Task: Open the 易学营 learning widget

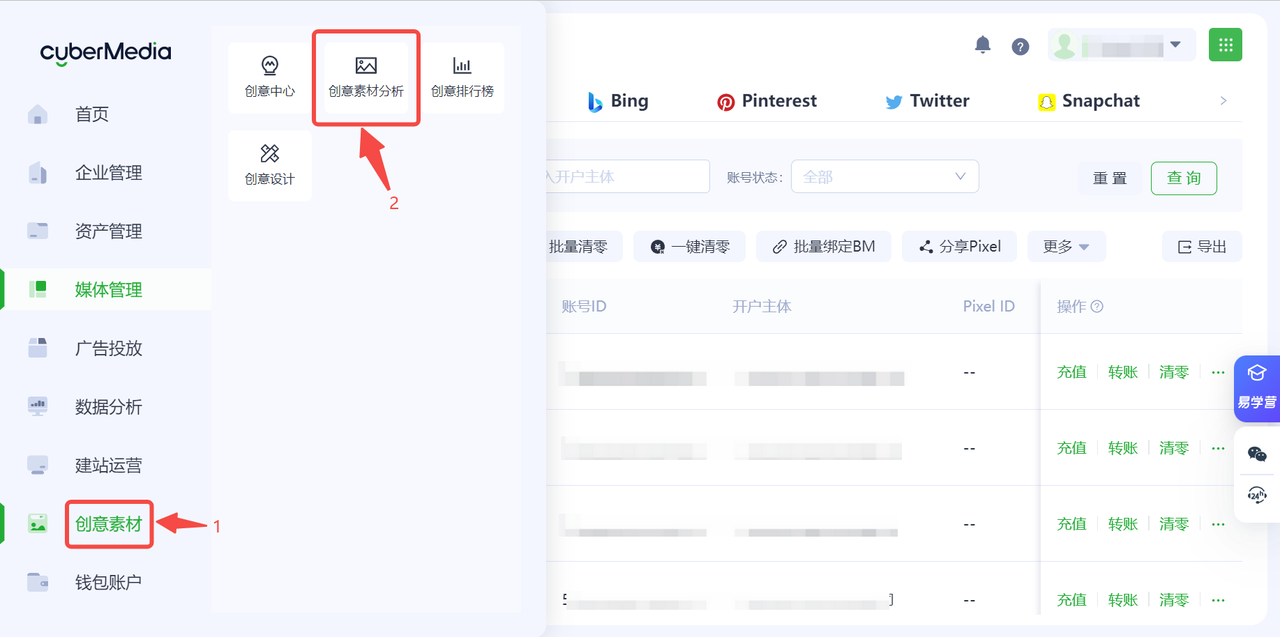Action: click(x=1257, y=388)
